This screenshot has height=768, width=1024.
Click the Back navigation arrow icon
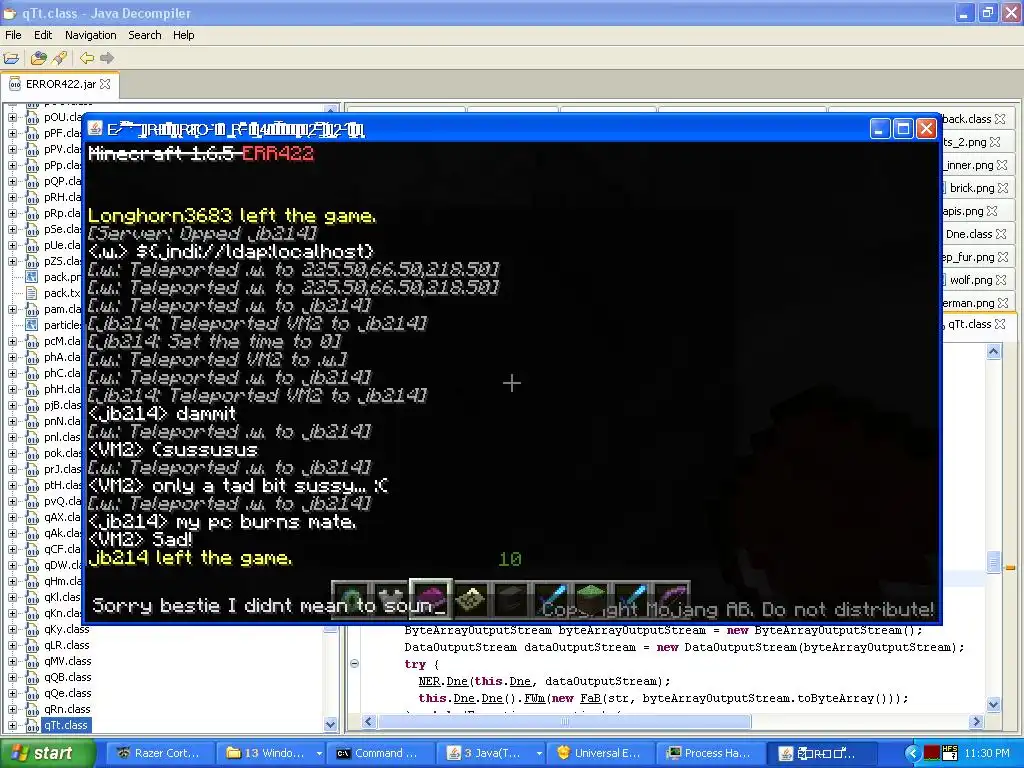86,58
